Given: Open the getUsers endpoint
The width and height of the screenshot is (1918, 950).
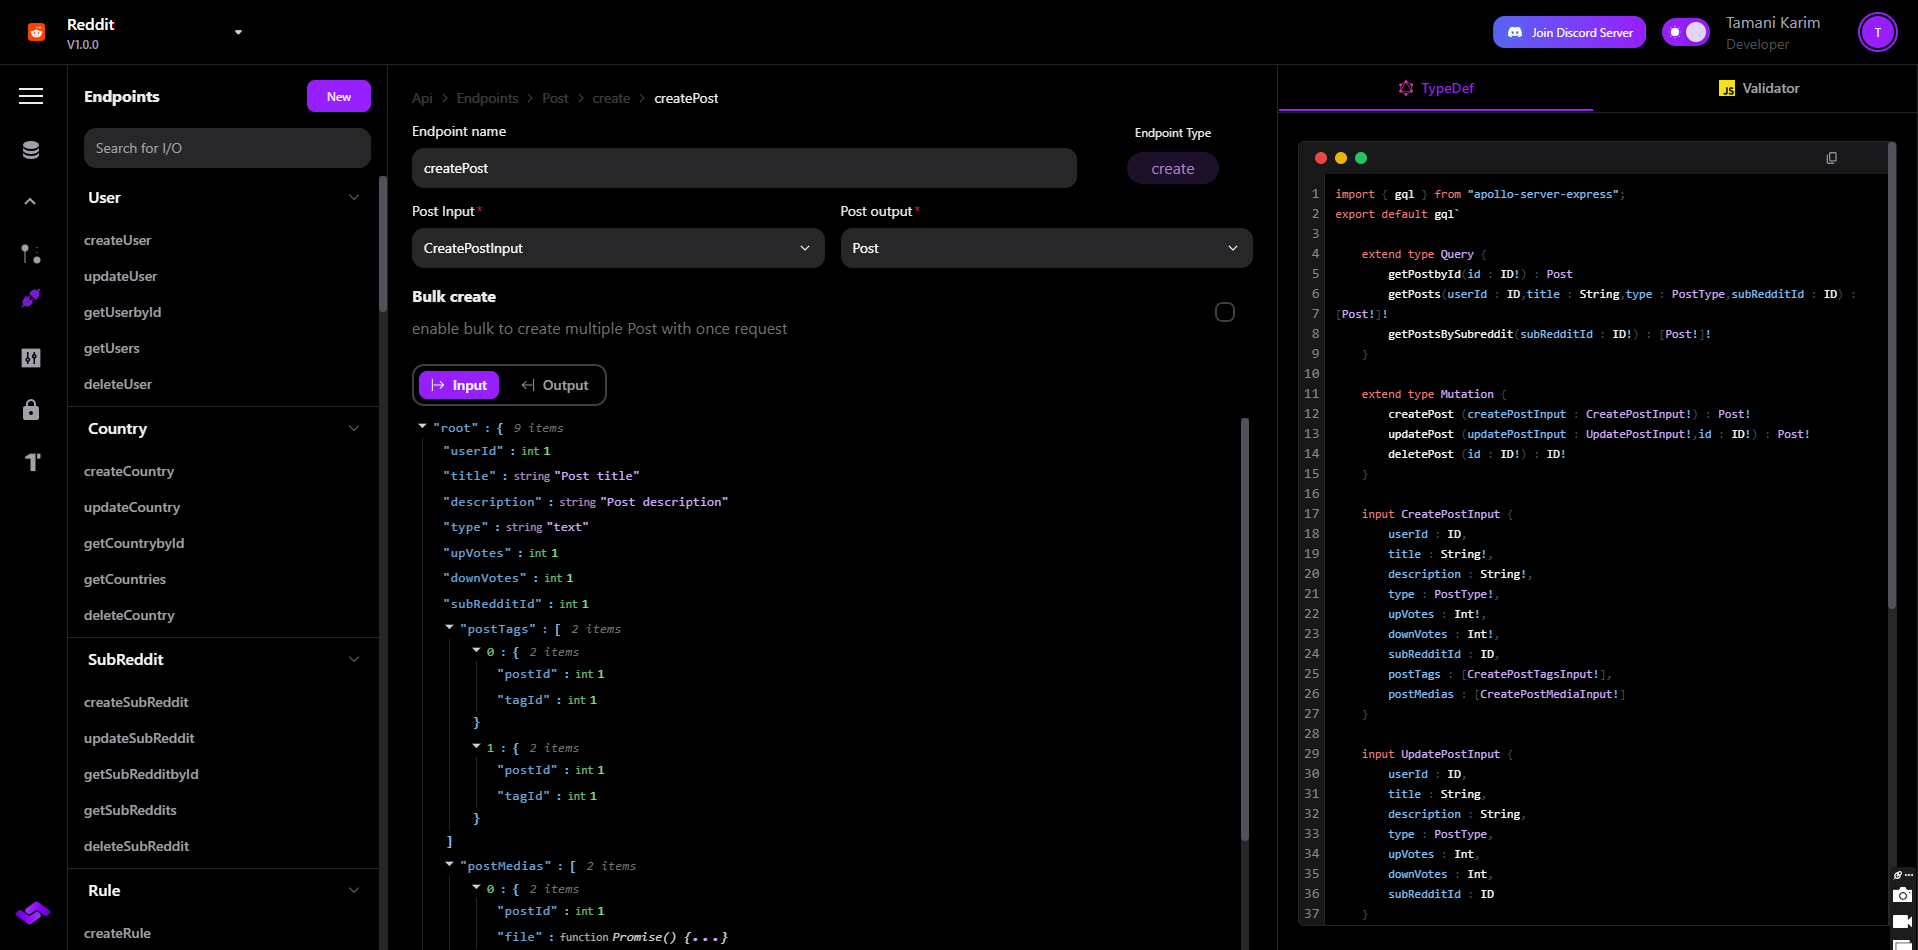Looking at the screenshot, I should click(x=112, y=348).
